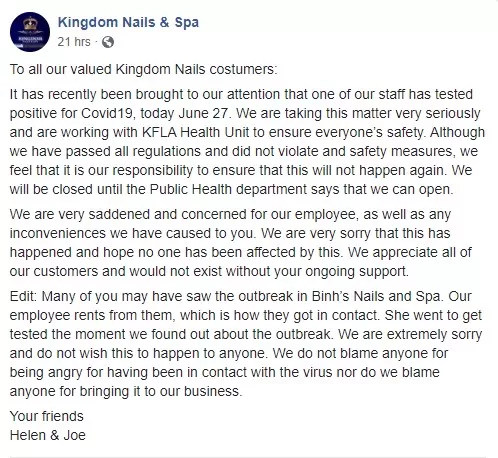Click the text Covid19 in the post
Screen dimensions: 498x458
point(107,113)
